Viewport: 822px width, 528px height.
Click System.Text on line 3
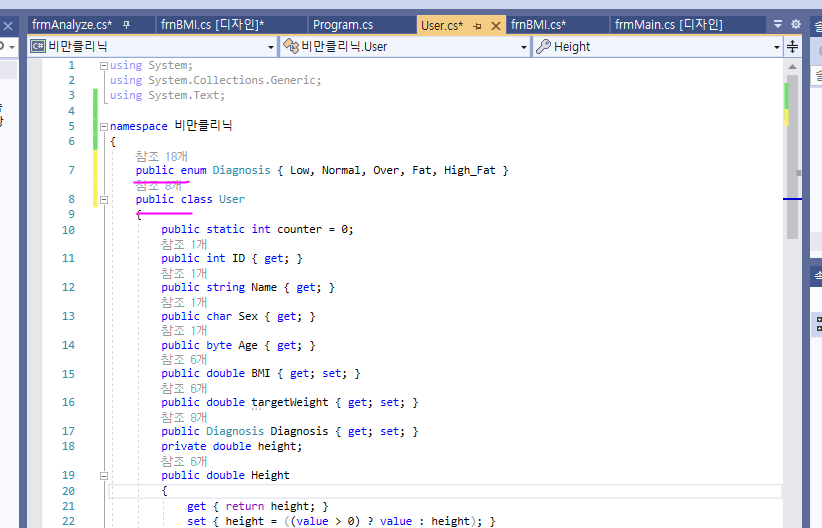(183, 95)
